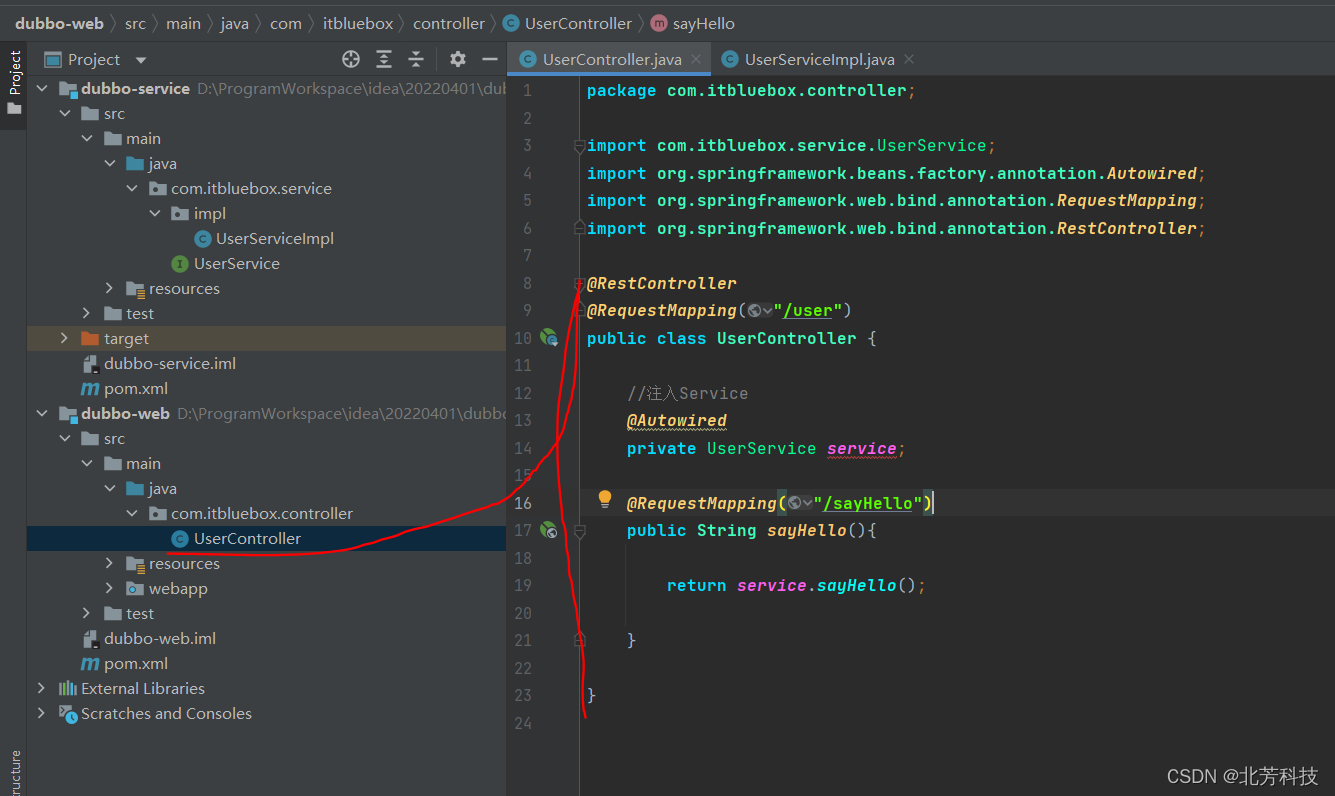The width and height of the screenshot is (1335, 796).
Task: Expand the webapp folder
Action: pos(110,588)
